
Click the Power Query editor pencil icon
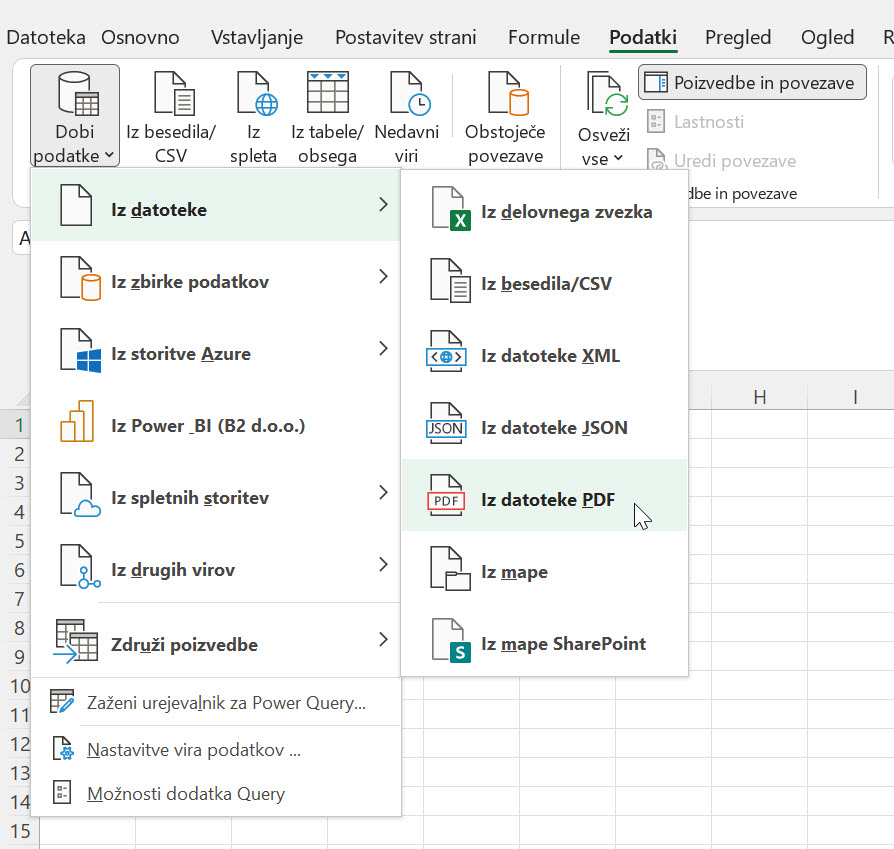tap(62, 702)
